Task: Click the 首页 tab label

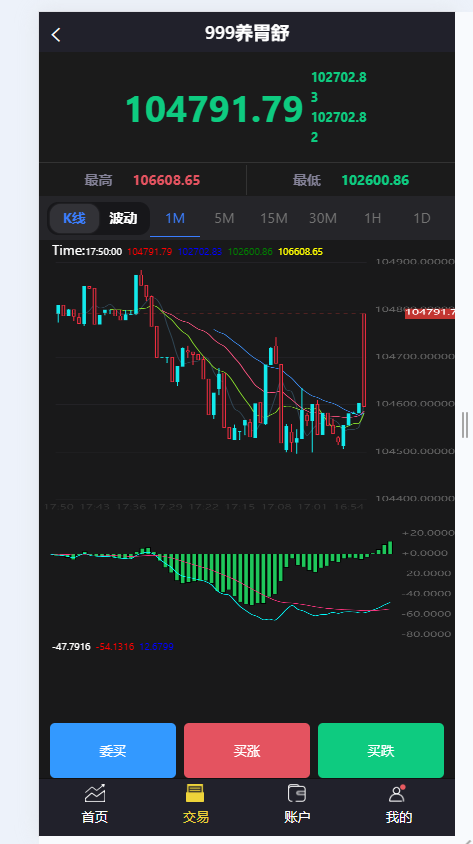Action: coord(95,817)
